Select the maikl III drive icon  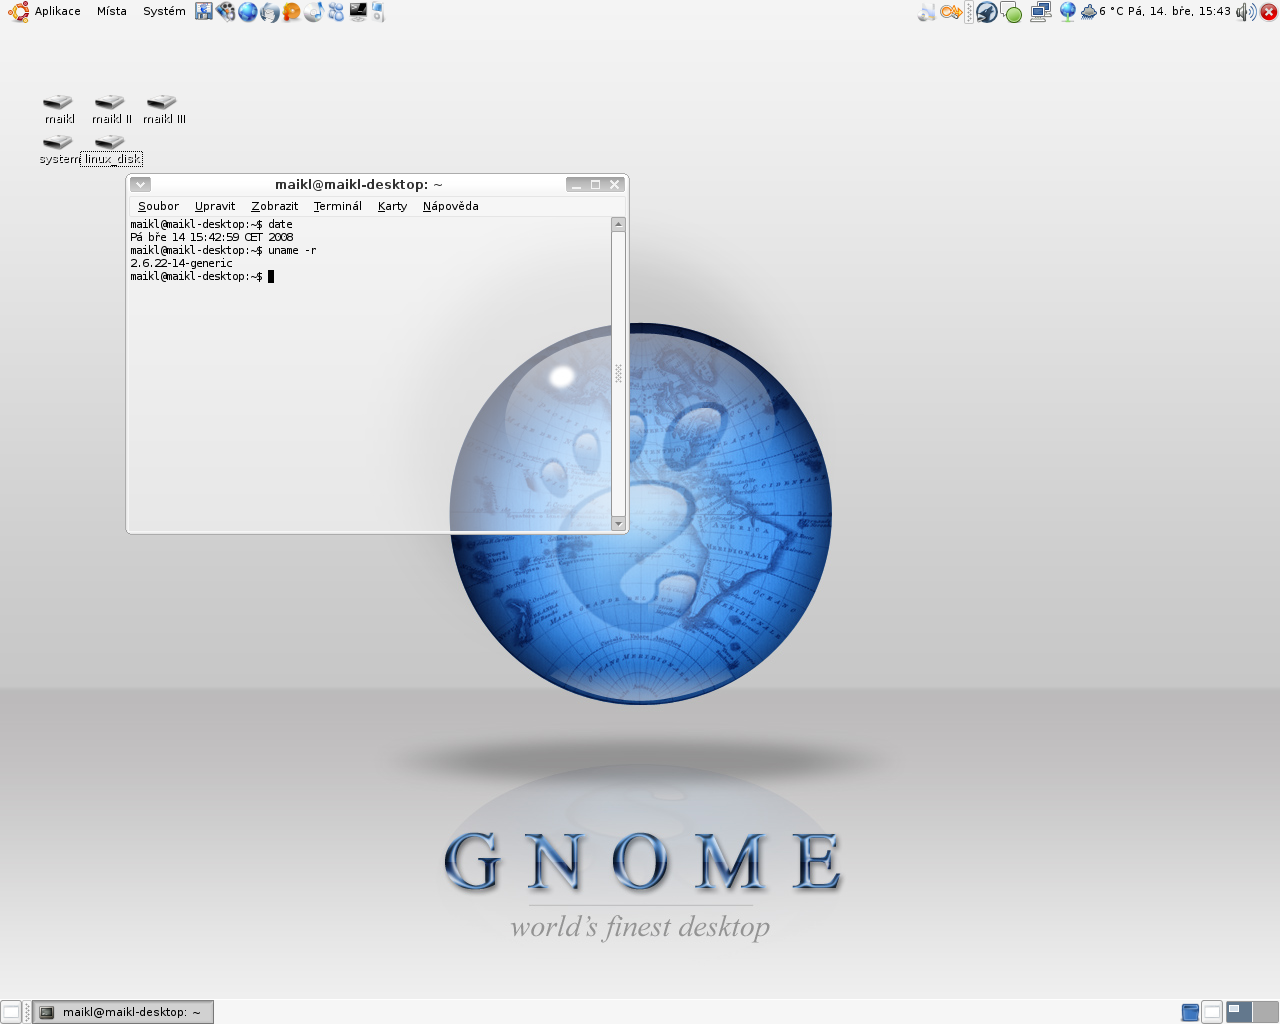coord(164,108)
